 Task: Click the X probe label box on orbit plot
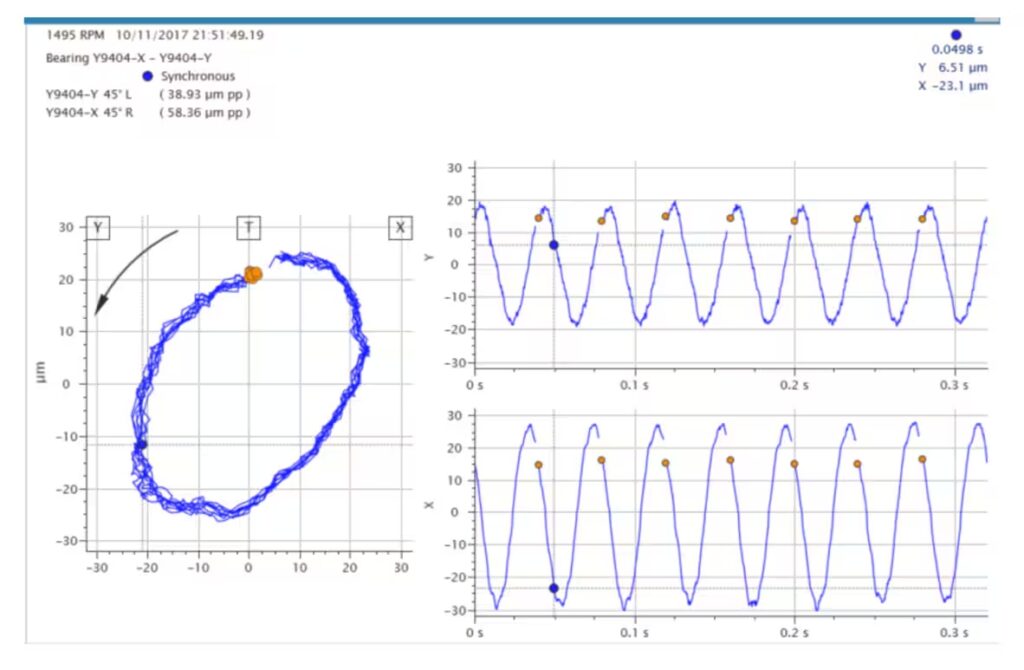tap(400, 228)
